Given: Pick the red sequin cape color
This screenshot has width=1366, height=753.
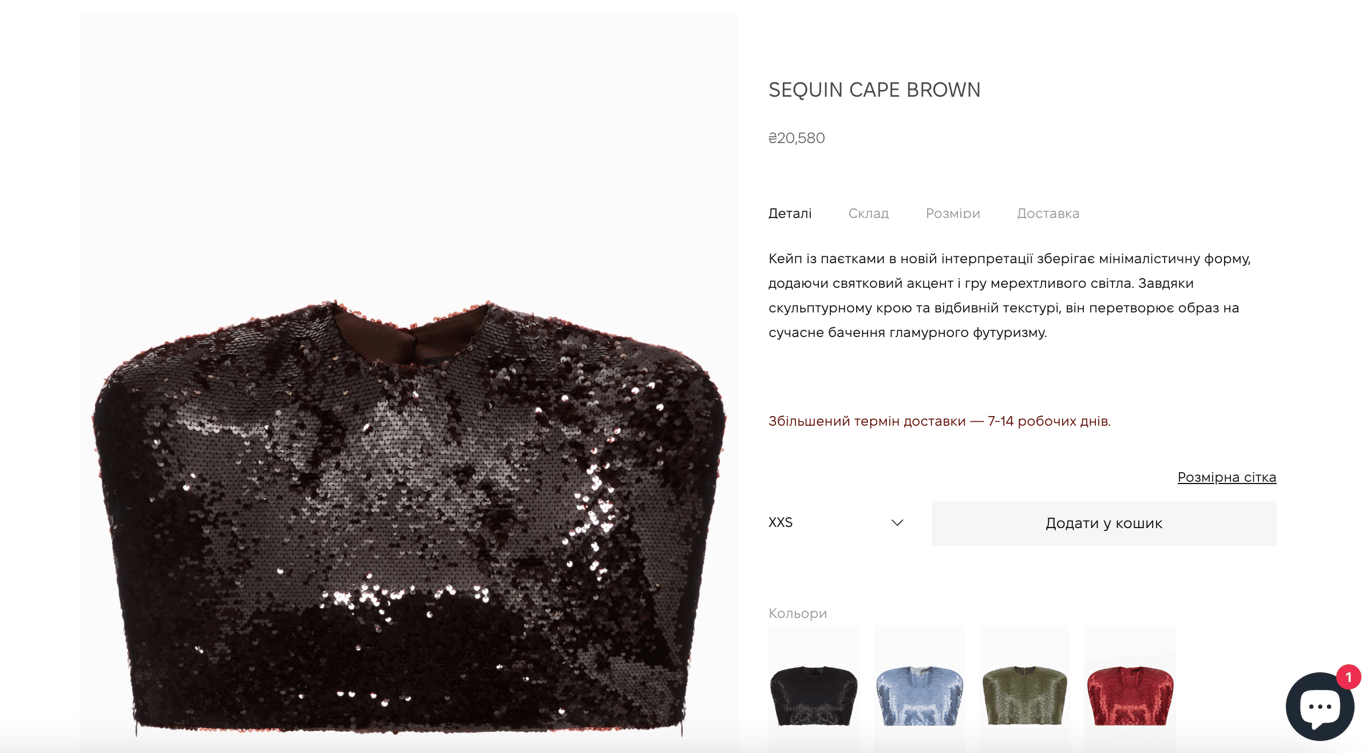Looking at the screenshot, I should click(x=1130, y=689).
